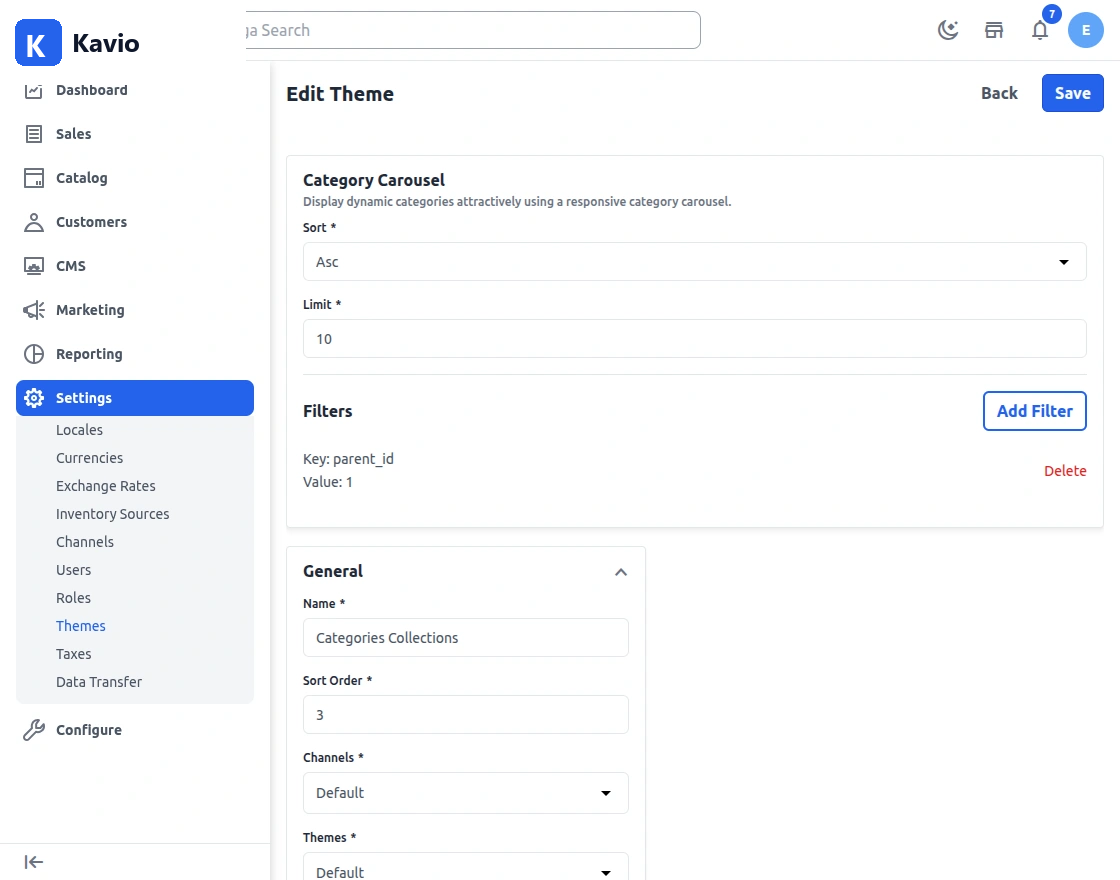Image resolution: width=1120 pixels, height=880 pixels.
Task: Open the Channels Default dropdown
Action: pos(466,793)
